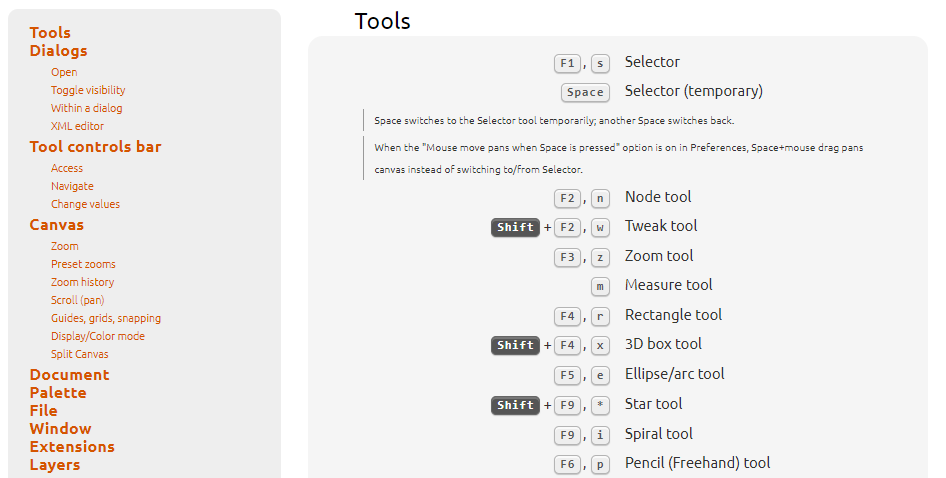Jump to the Extensions section
The height and width of the screenshot is (478, 946).
click(x=72, y=447)
